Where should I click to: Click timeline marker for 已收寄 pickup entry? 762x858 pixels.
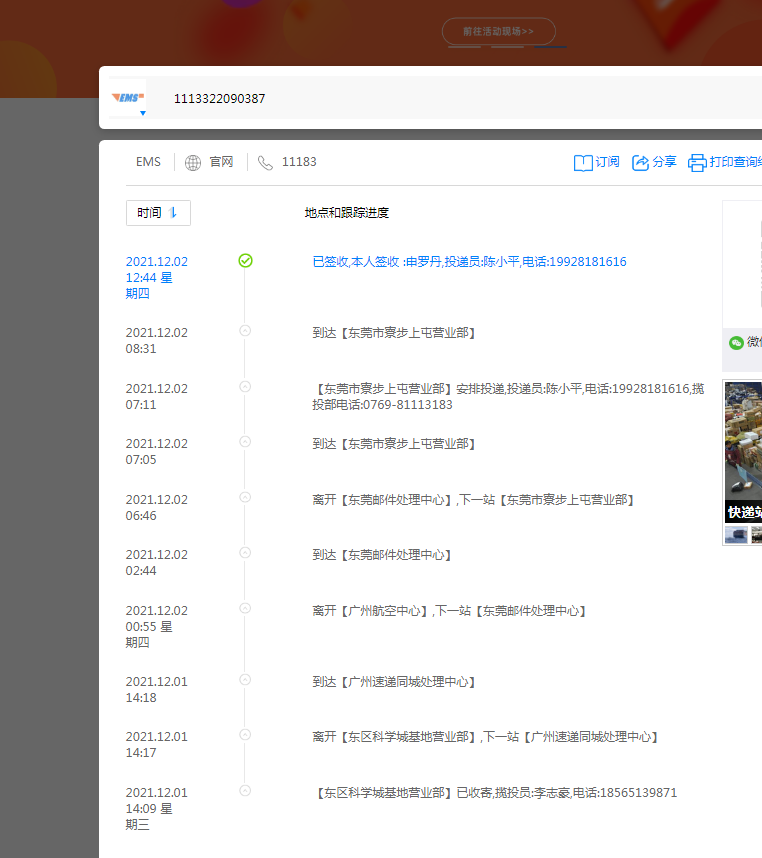coord(245,791)
